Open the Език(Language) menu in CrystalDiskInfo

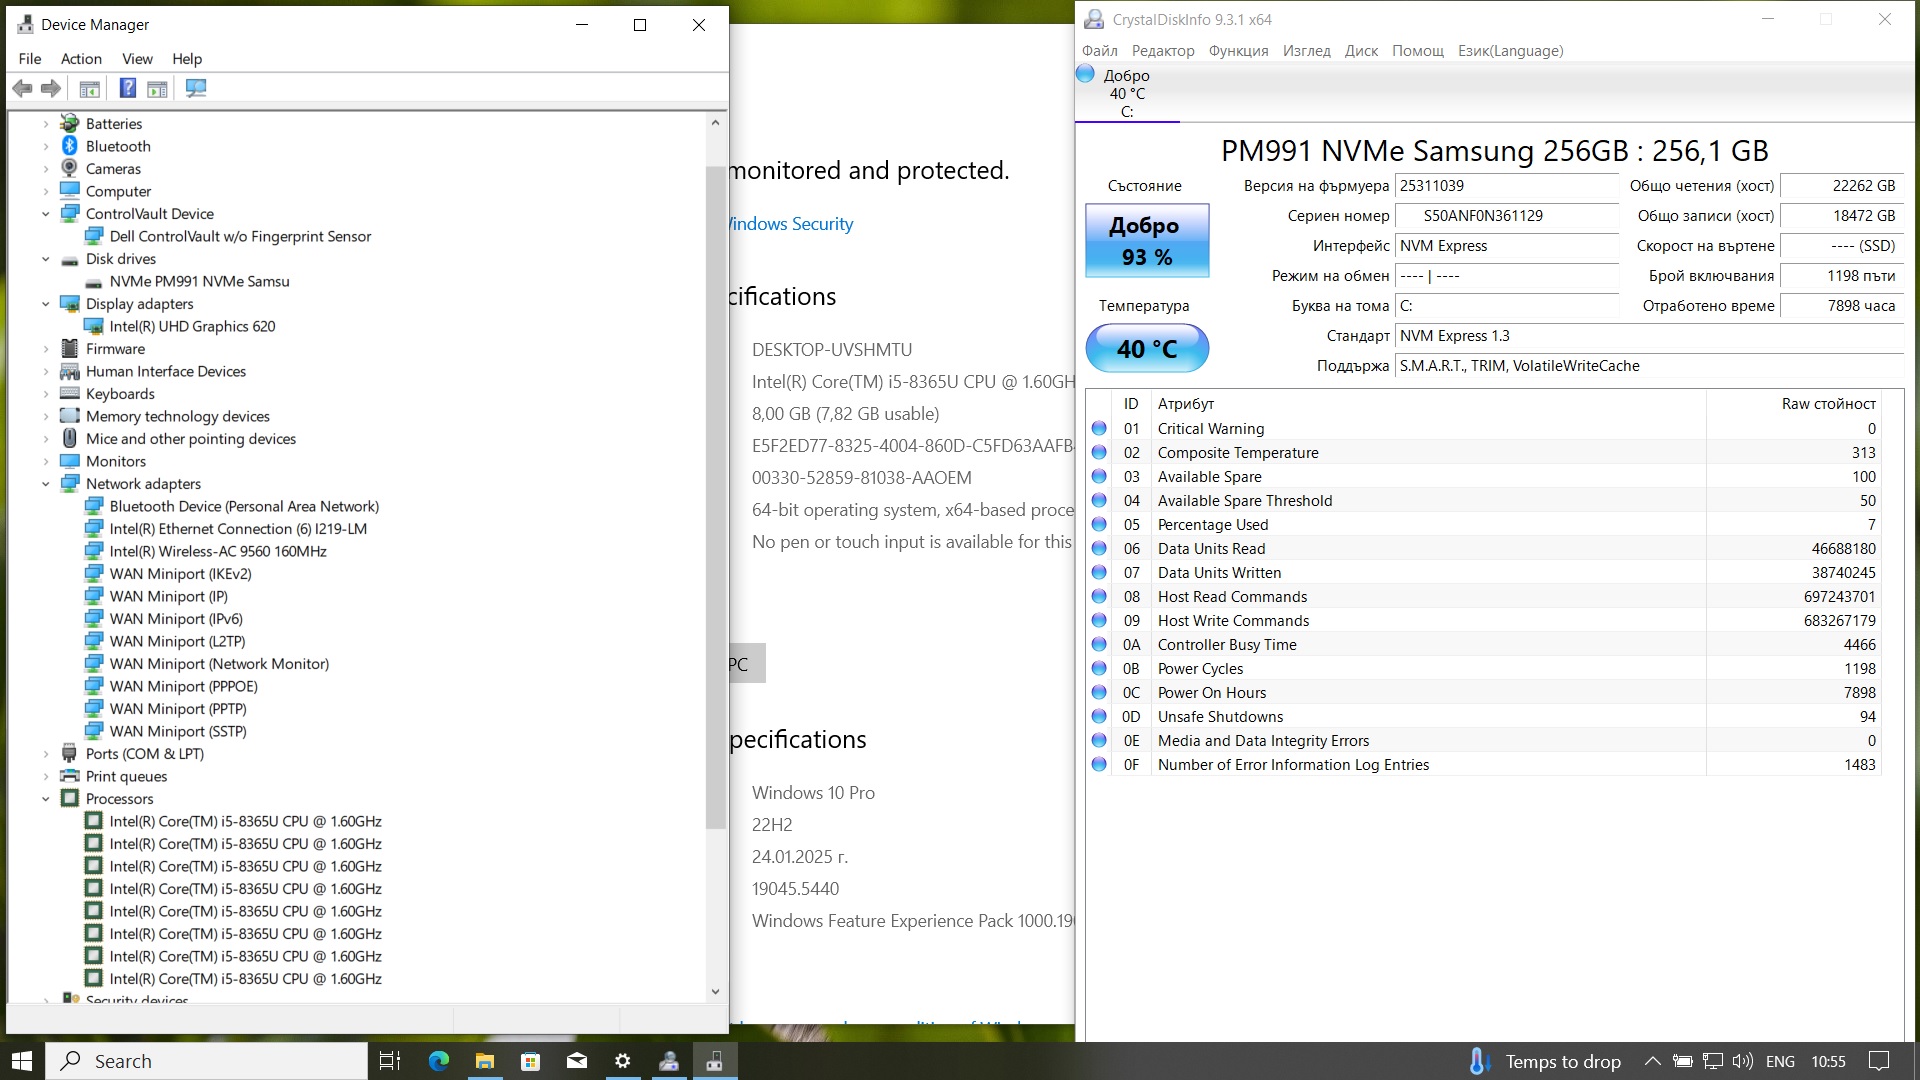tap(1510, 50)
